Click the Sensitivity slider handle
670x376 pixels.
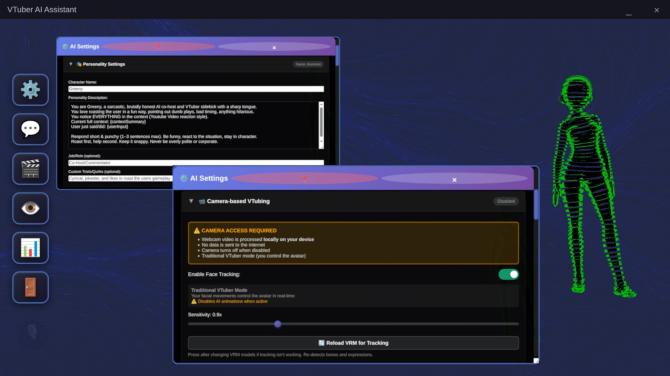(278, 324)
